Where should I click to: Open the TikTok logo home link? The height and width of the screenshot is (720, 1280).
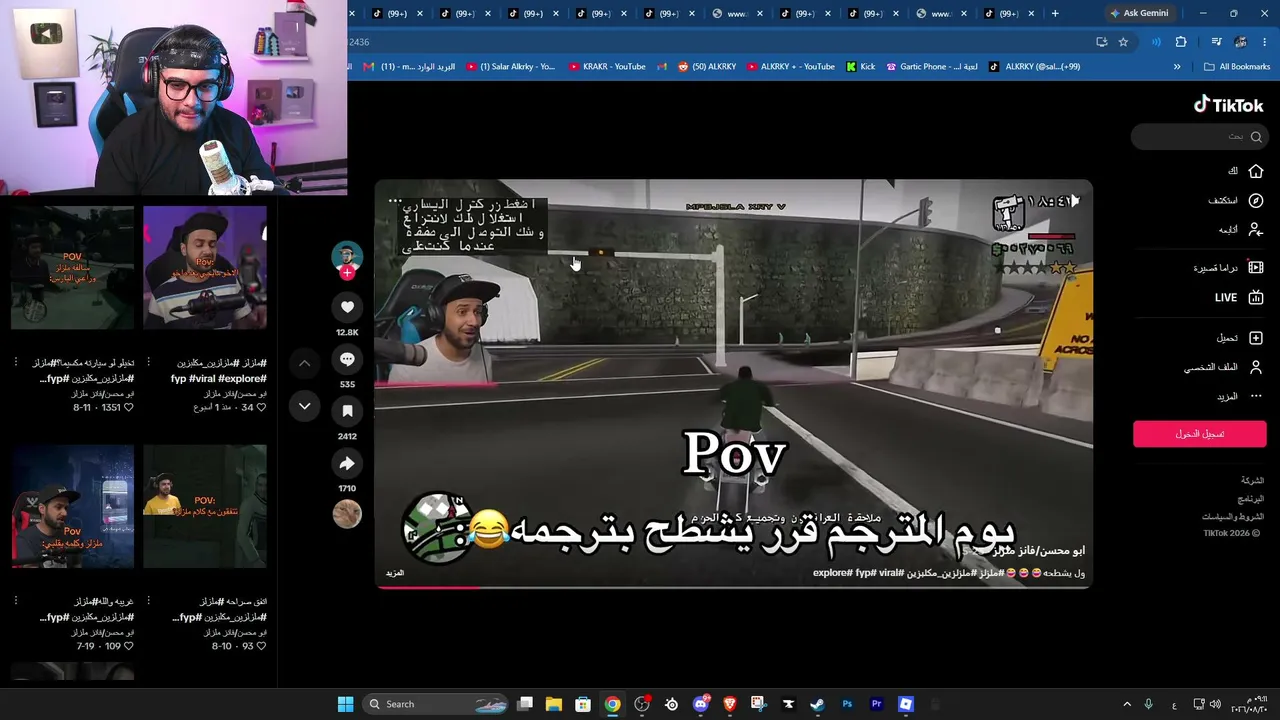[x=1229, y=105]
